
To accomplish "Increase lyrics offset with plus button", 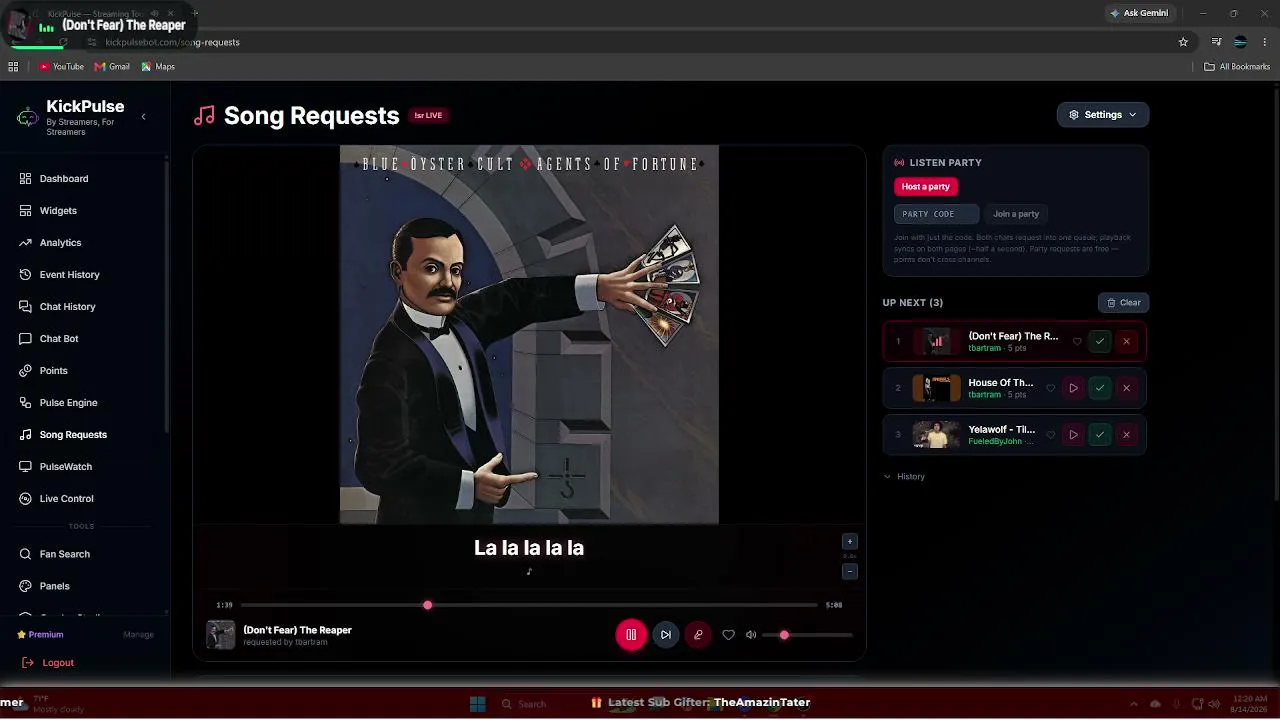I will click(x=850, y=542).
